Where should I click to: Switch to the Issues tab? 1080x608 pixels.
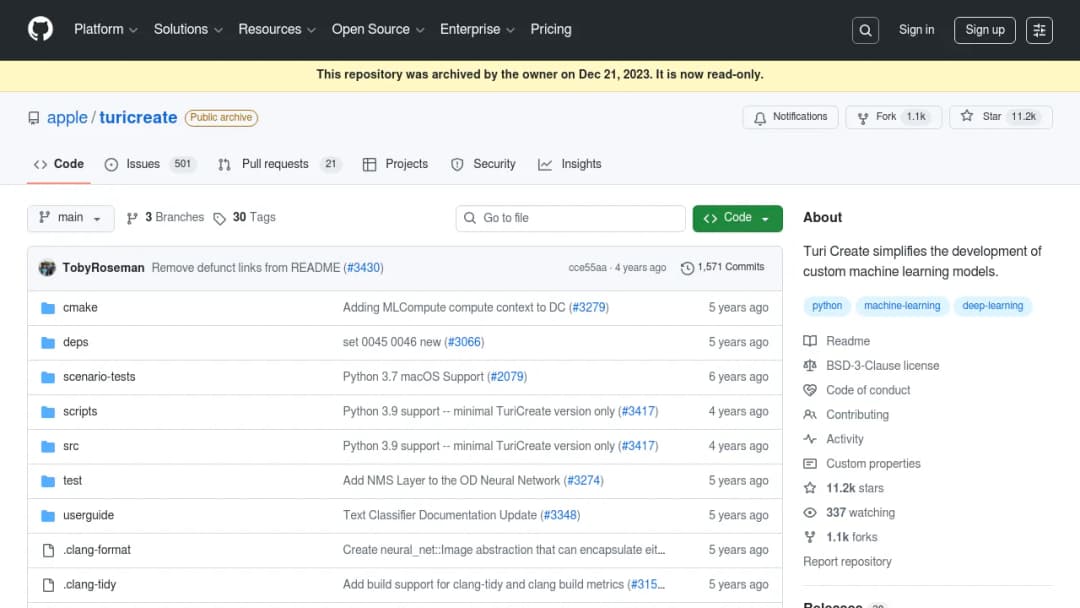point(150,165)
